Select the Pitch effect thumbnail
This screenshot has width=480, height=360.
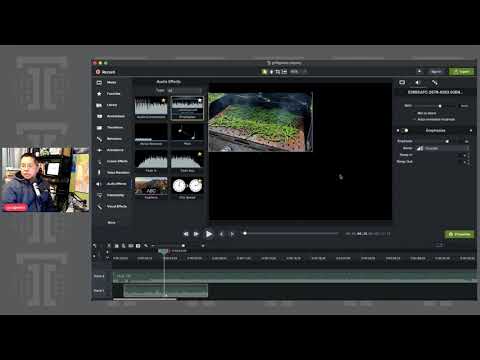pyautogui.click(x=187, y=134)
